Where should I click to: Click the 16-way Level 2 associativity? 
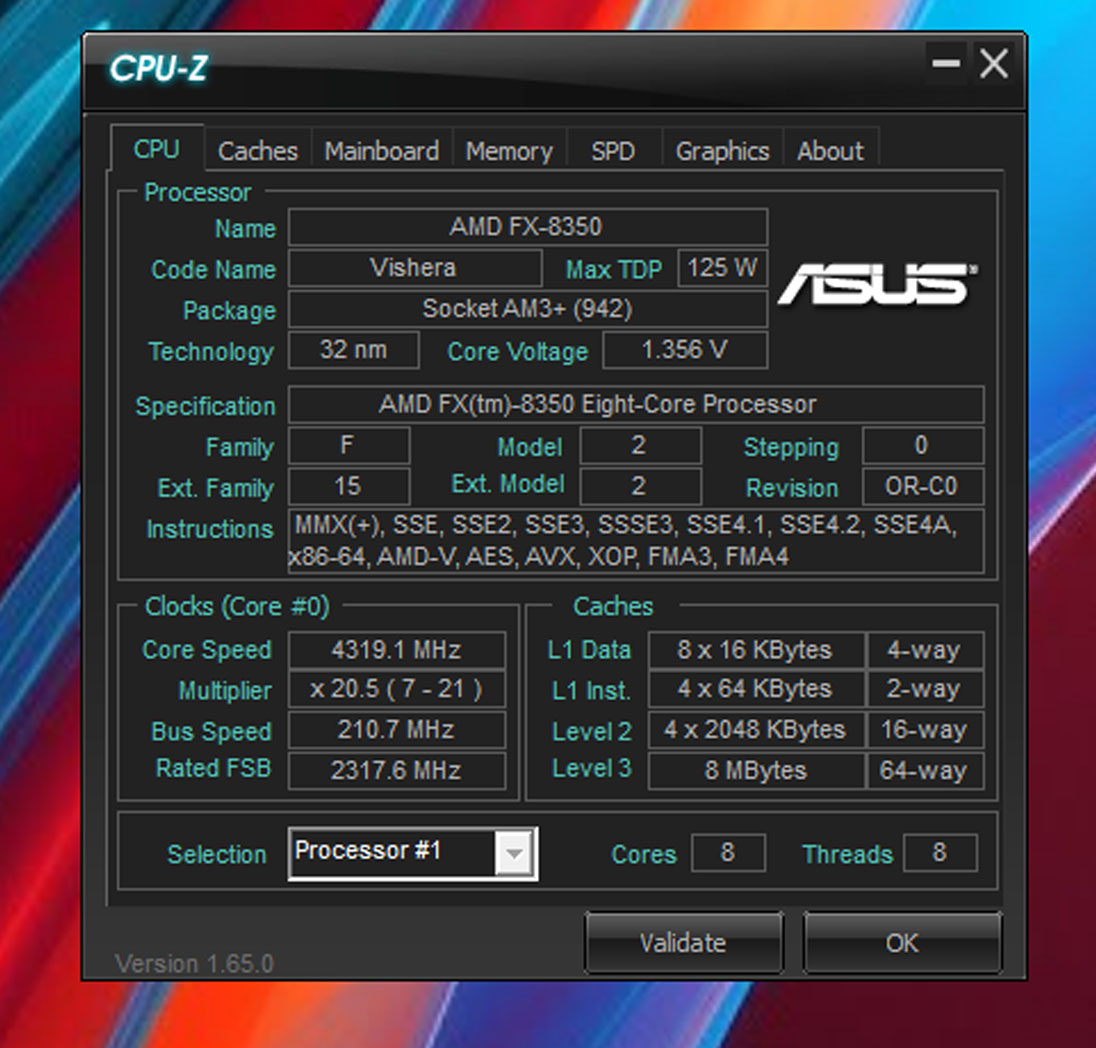(x=925, y=730)
